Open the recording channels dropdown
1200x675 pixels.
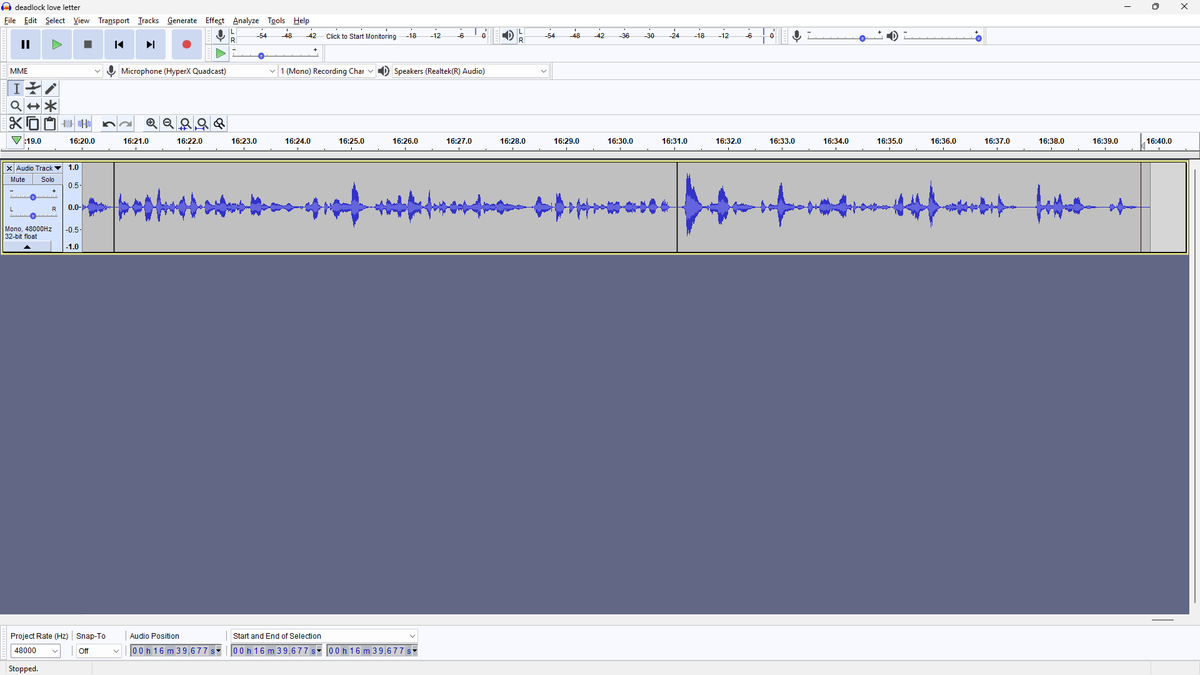(327, 71)
